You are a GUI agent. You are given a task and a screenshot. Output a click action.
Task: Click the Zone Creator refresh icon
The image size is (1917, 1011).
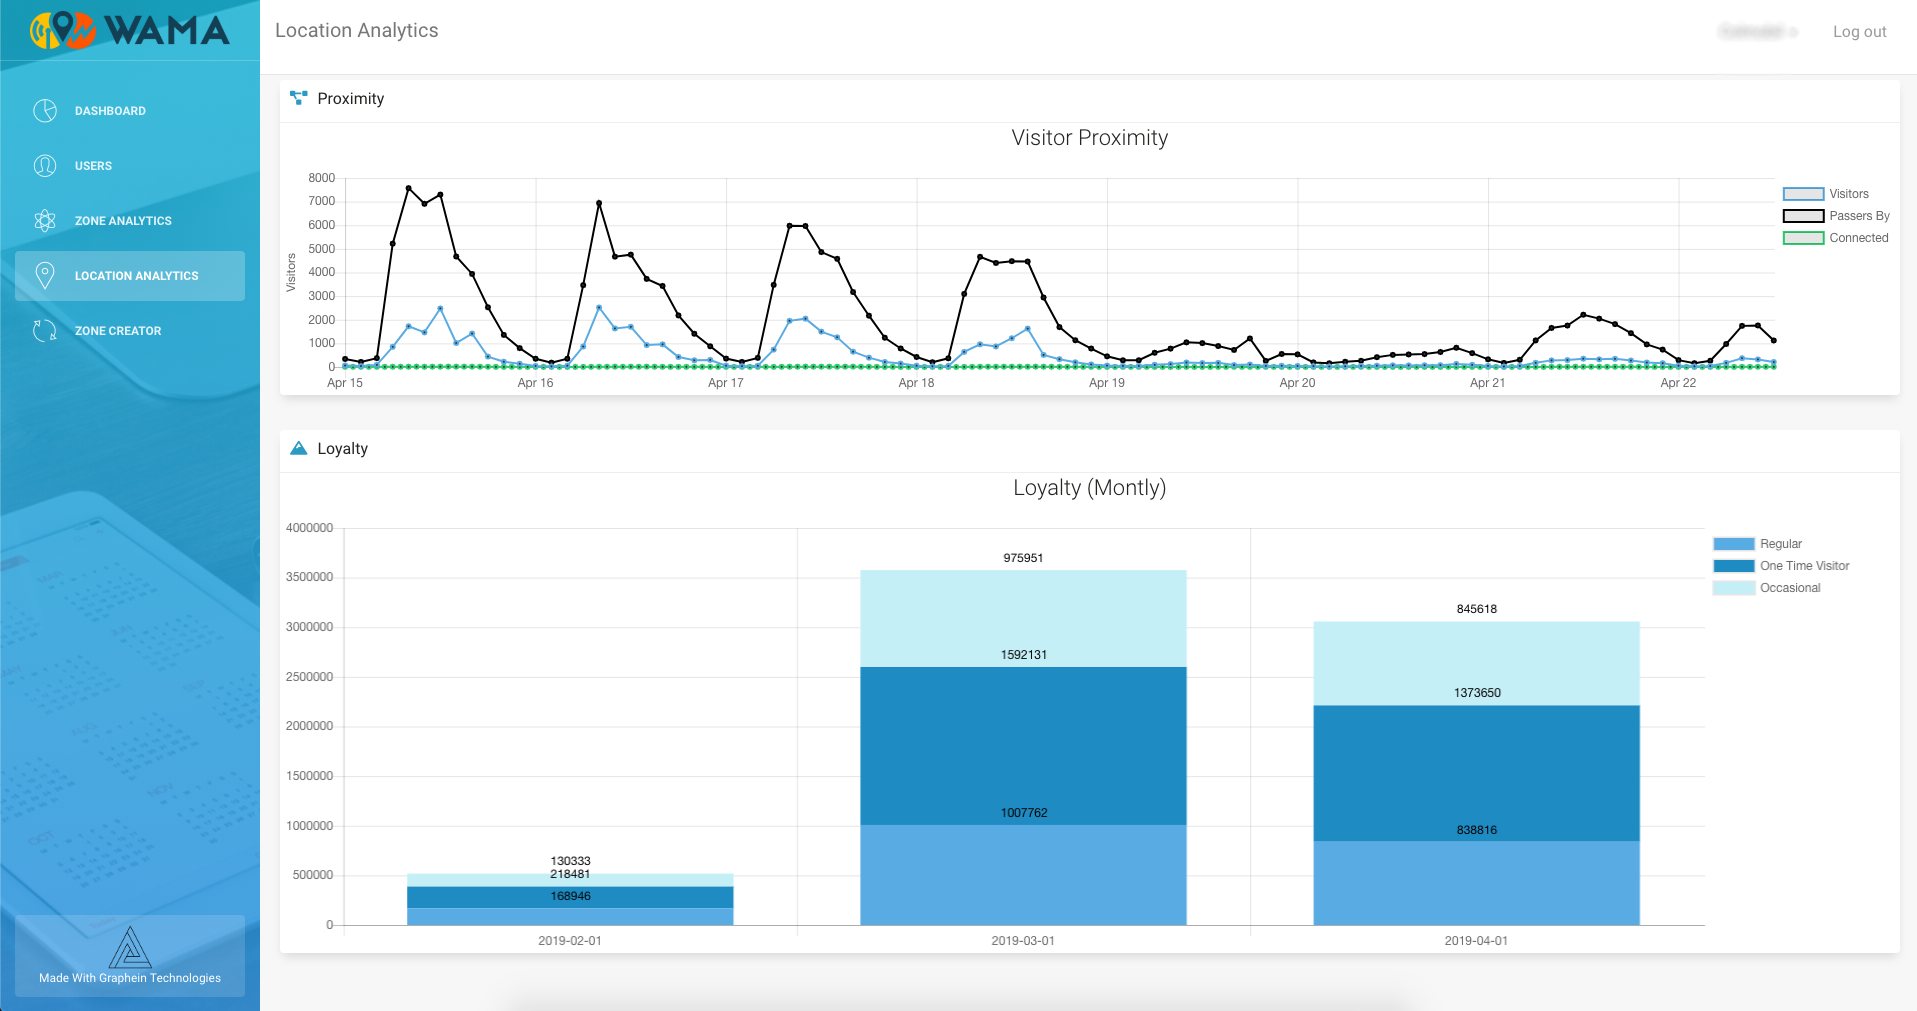tap(45, 331)
